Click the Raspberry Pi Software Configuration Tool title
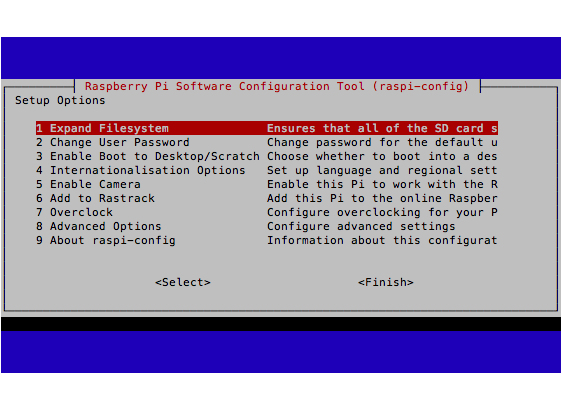 tap(277, 86)
